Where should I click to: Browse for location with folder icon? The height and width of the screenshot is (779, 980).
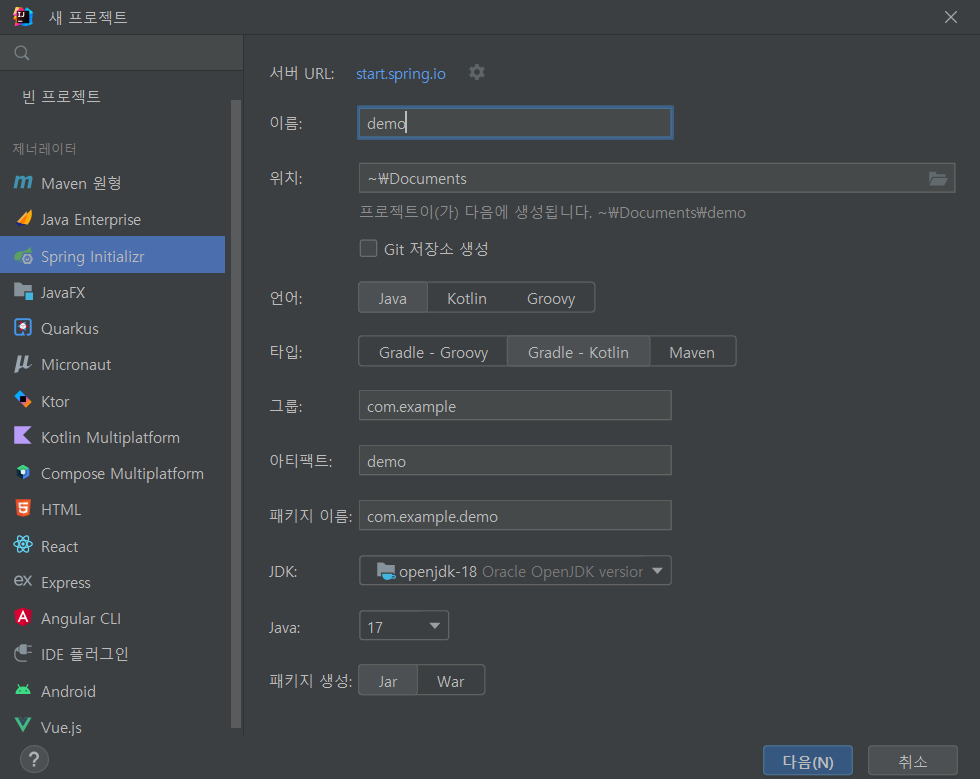[938, 179]
